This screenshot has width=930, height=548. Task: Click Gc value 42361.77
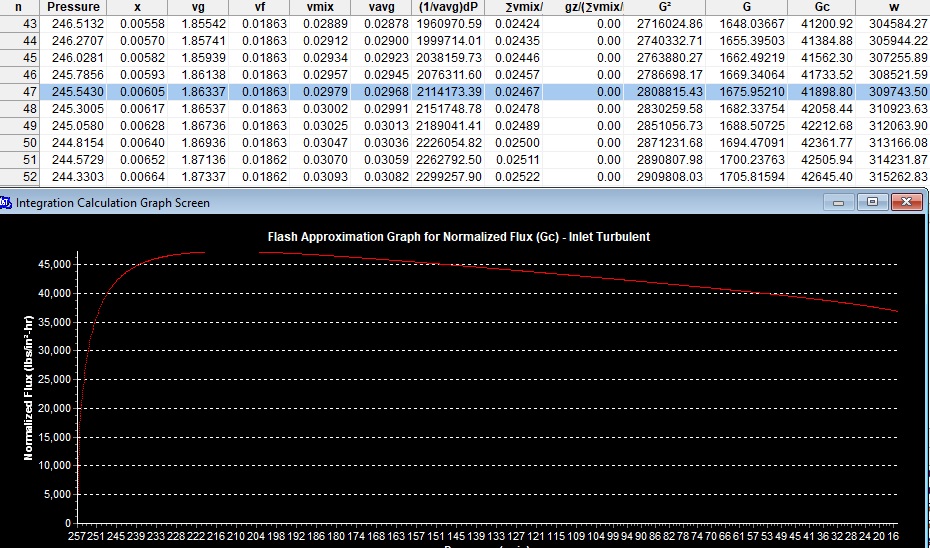pyautogui.click(x=829, y=143)
